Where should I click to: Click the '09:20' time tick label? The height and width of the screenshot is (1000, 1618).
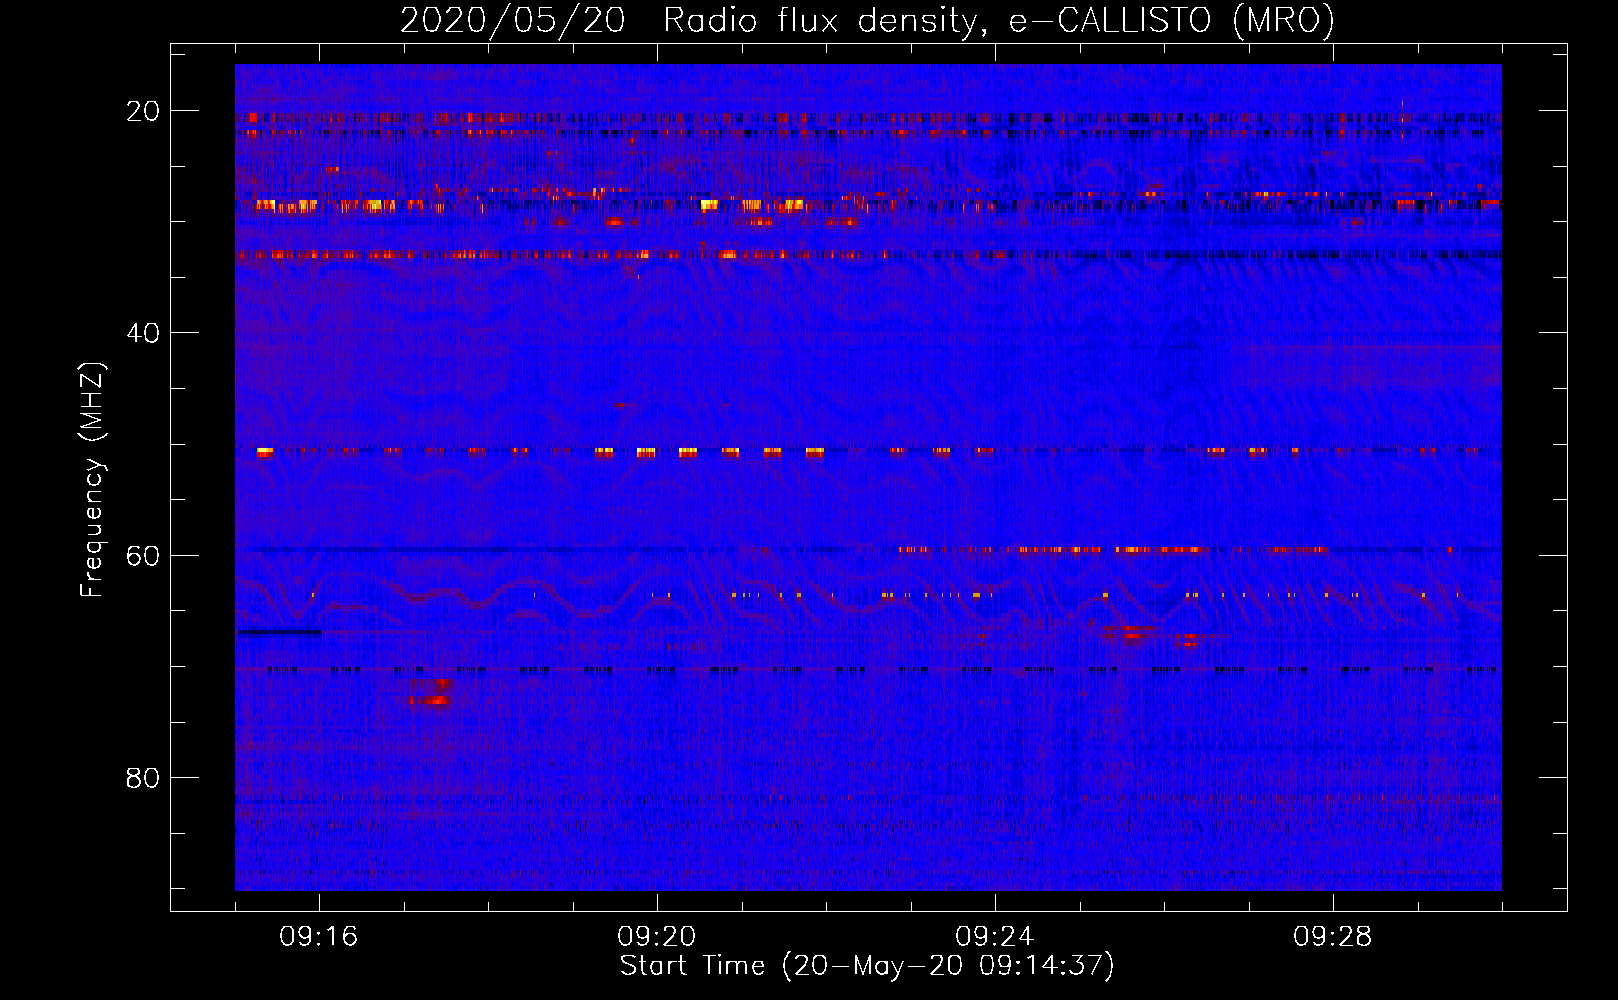[657, 937]
